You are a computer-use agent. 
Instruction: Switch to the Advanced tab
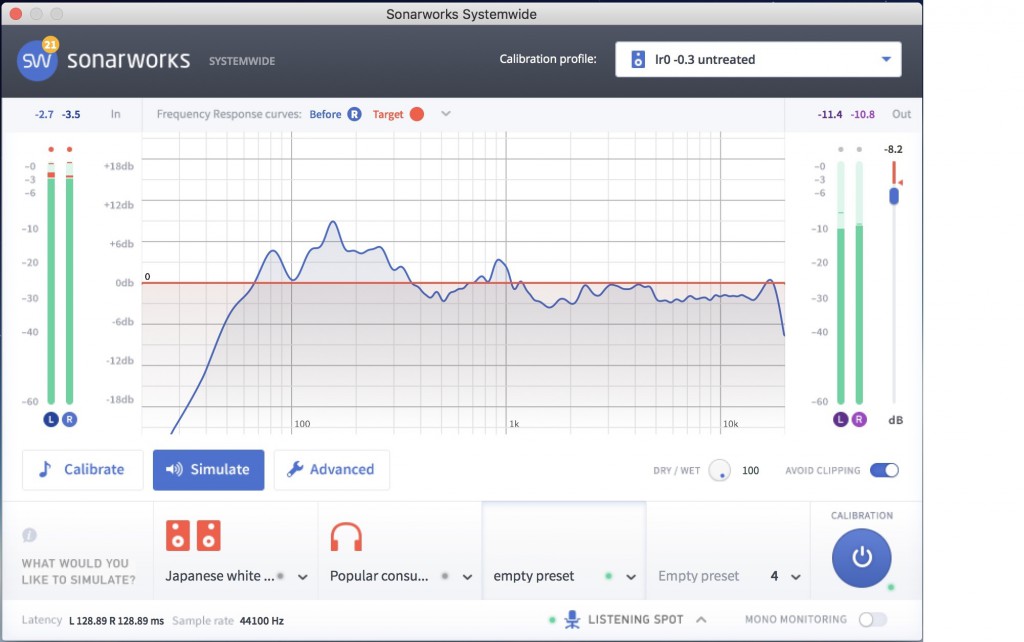pos(332,470)
